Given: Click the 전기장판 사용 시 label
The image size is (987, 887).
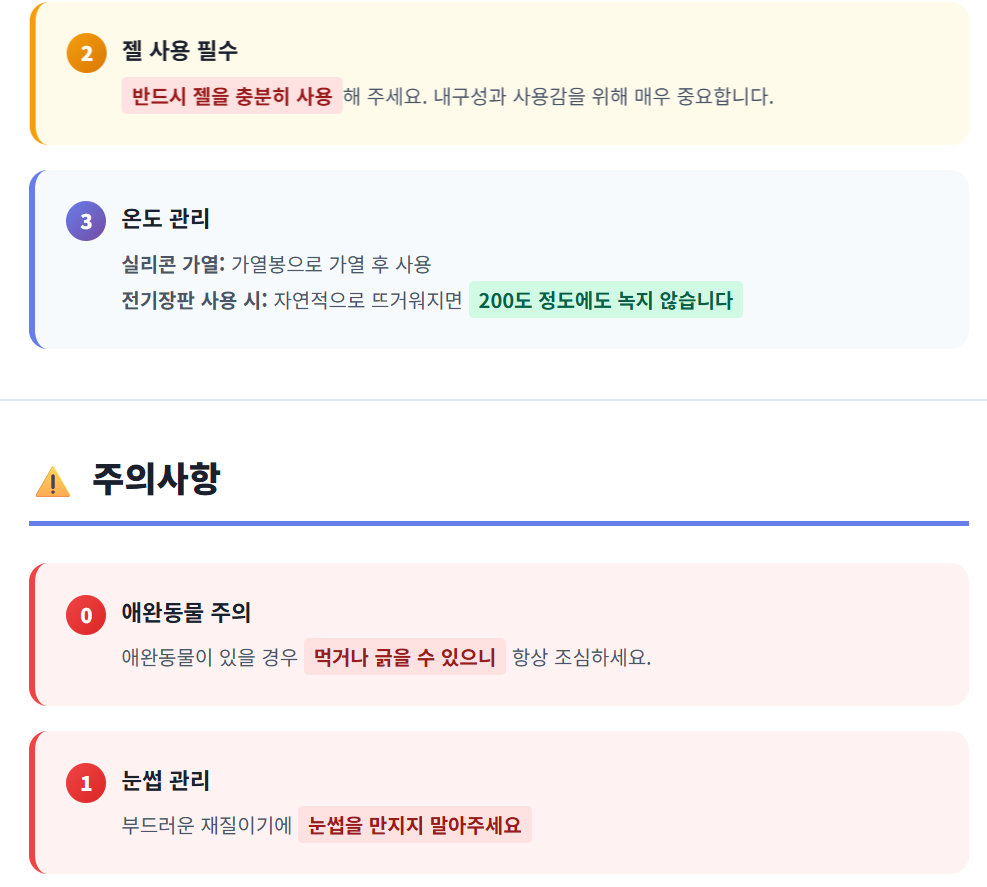Looking at the screenshot, I should [x=194, y=300].
